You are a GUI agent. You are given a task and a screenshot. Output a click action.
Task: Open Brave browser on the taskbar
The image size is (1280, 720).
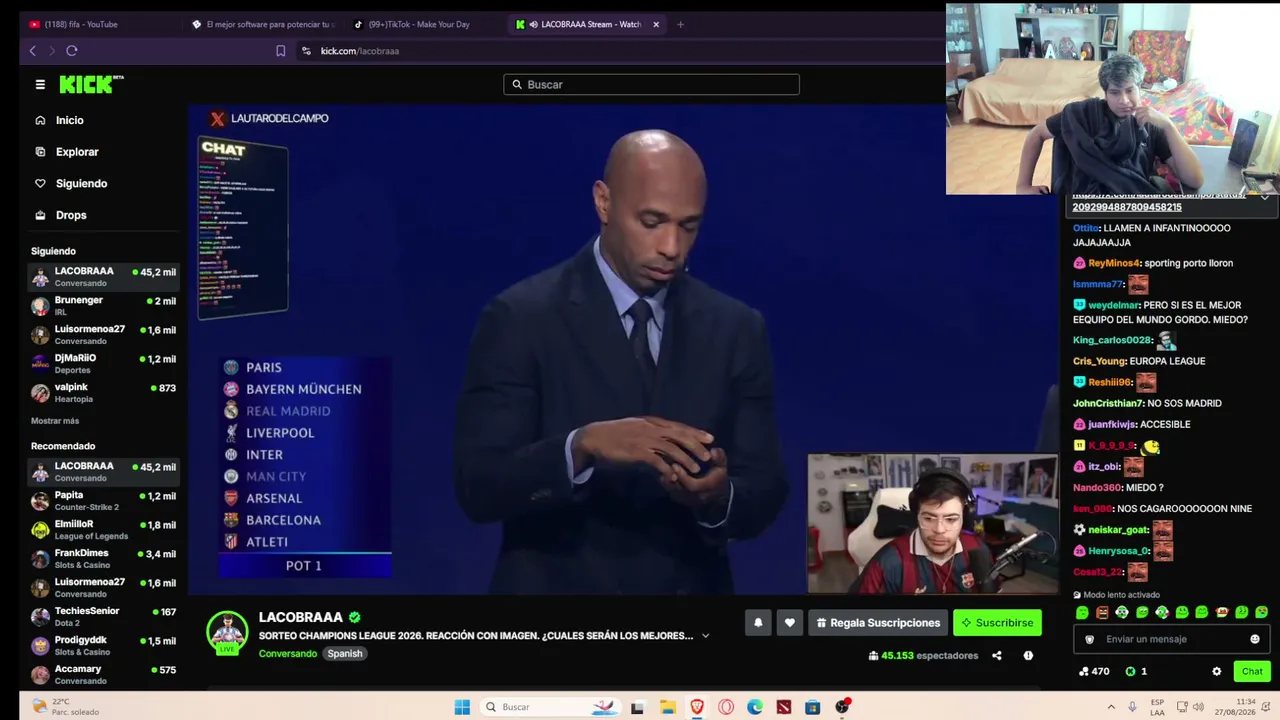(x=697, y=707)
